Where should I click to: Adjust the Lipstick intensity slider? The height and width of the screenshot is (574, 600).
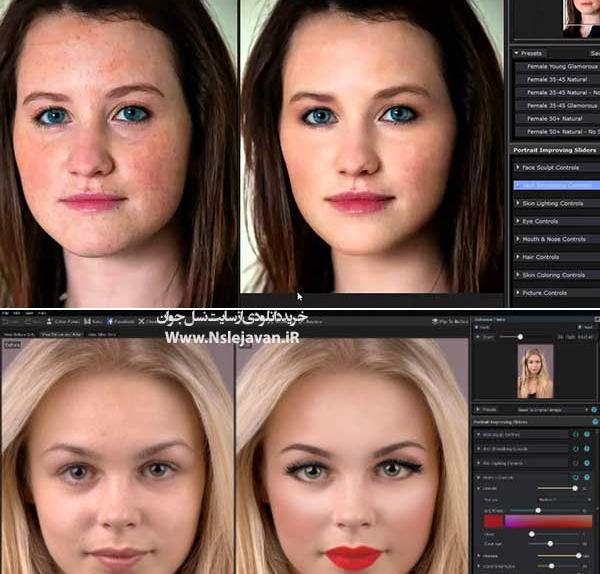[574, 488]
